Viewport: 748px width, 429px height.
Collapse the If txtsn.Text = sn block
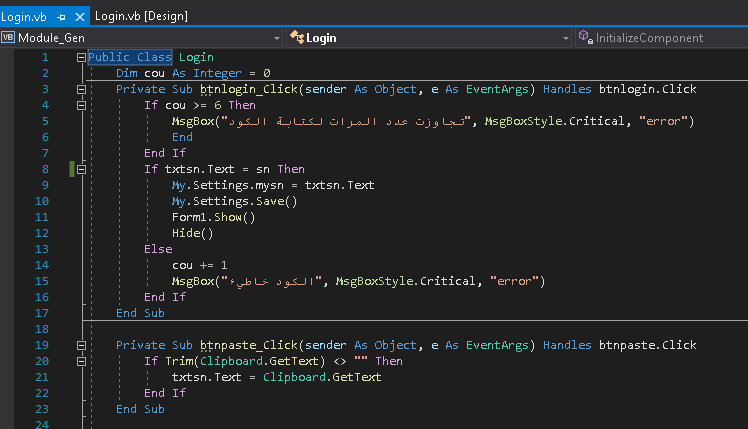point(81,169)
